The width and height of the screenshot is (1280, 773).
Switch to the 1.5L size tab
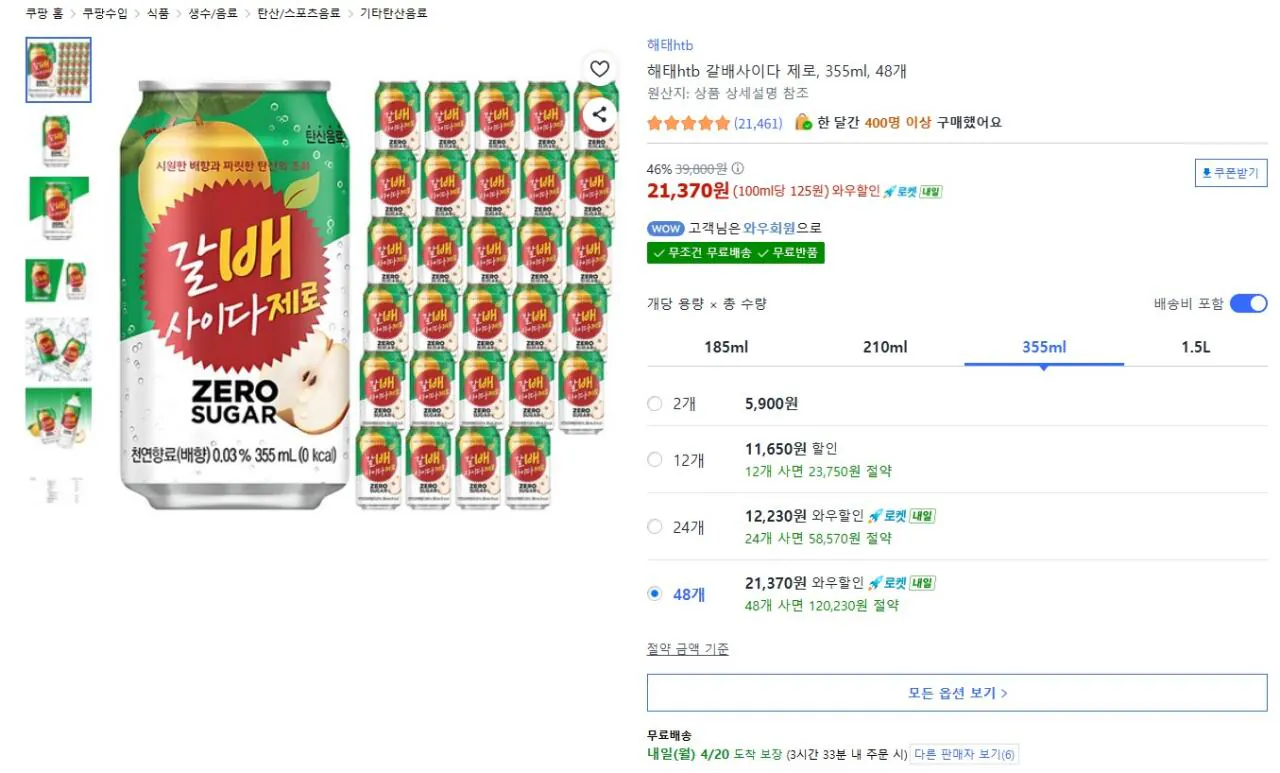click(x=1196, y=347)
